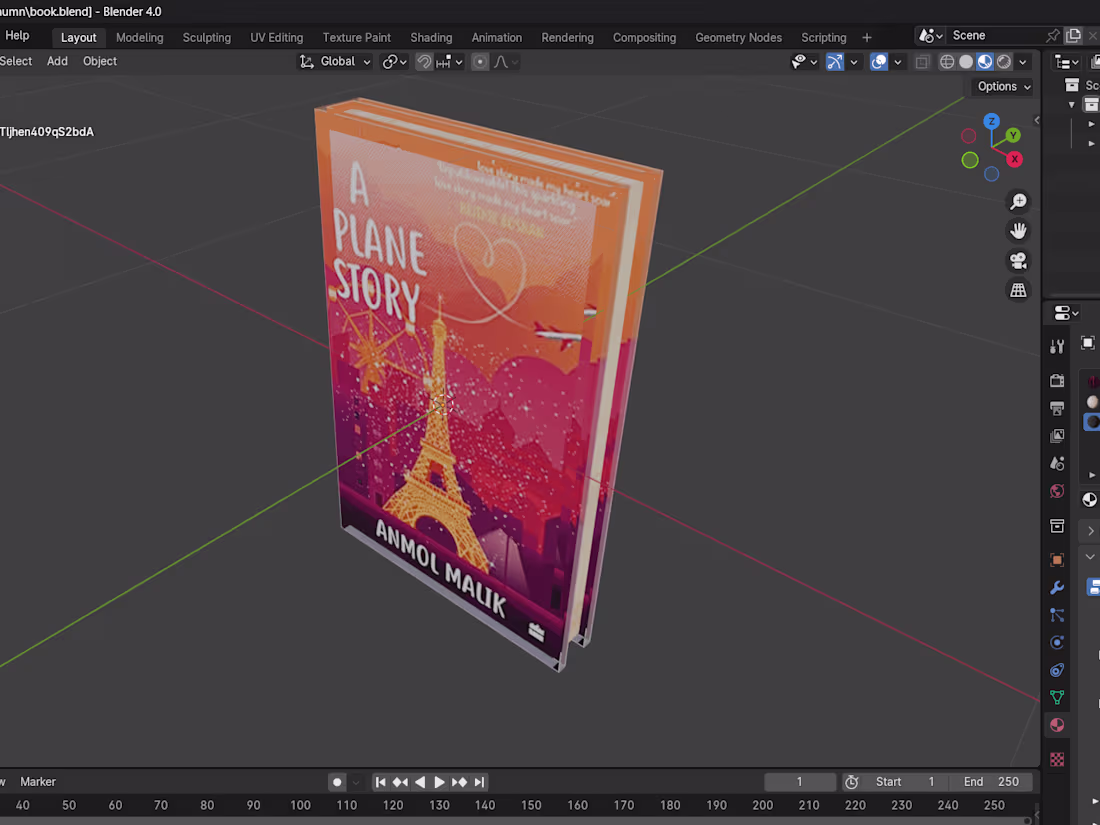
Task: Open the Modifier properties wrench icon
Action: [1057, 588]
